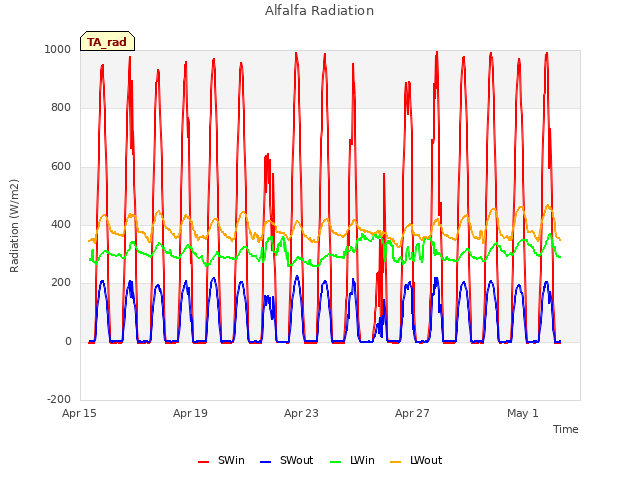
Task: Click the 1000 y-axis tick label
Action: (x=58, y=49)
